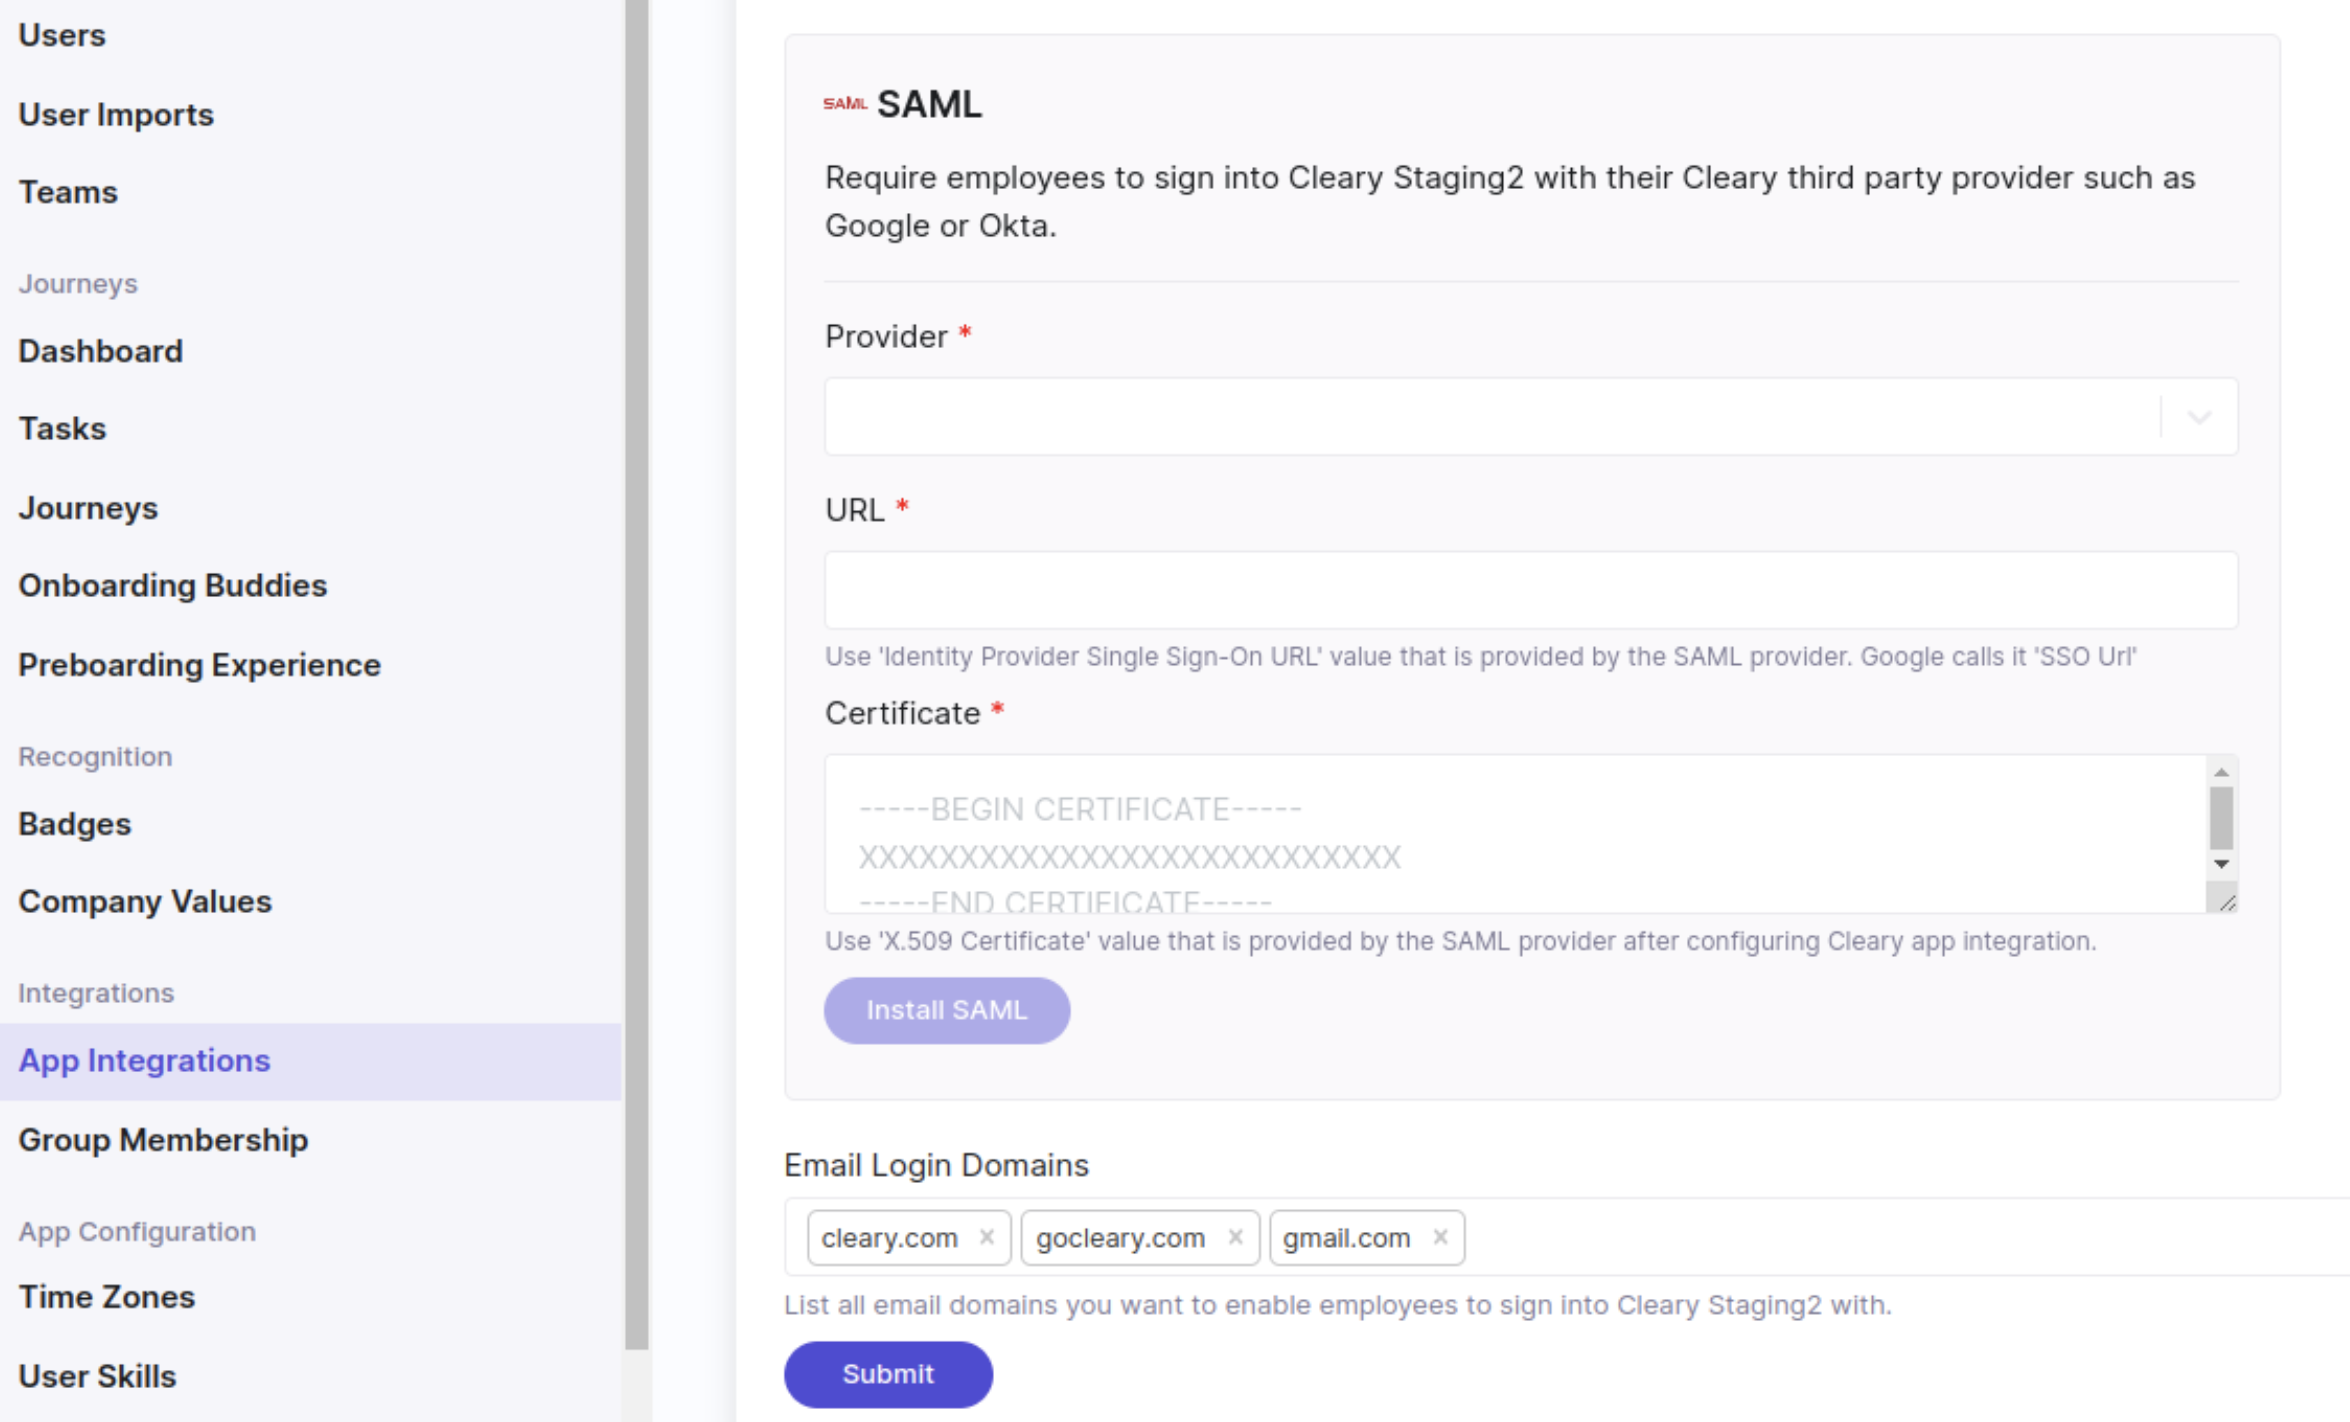Click the SAML logo icon
Viewport: 2350px width, 1422px height.
tap(845, 104)
